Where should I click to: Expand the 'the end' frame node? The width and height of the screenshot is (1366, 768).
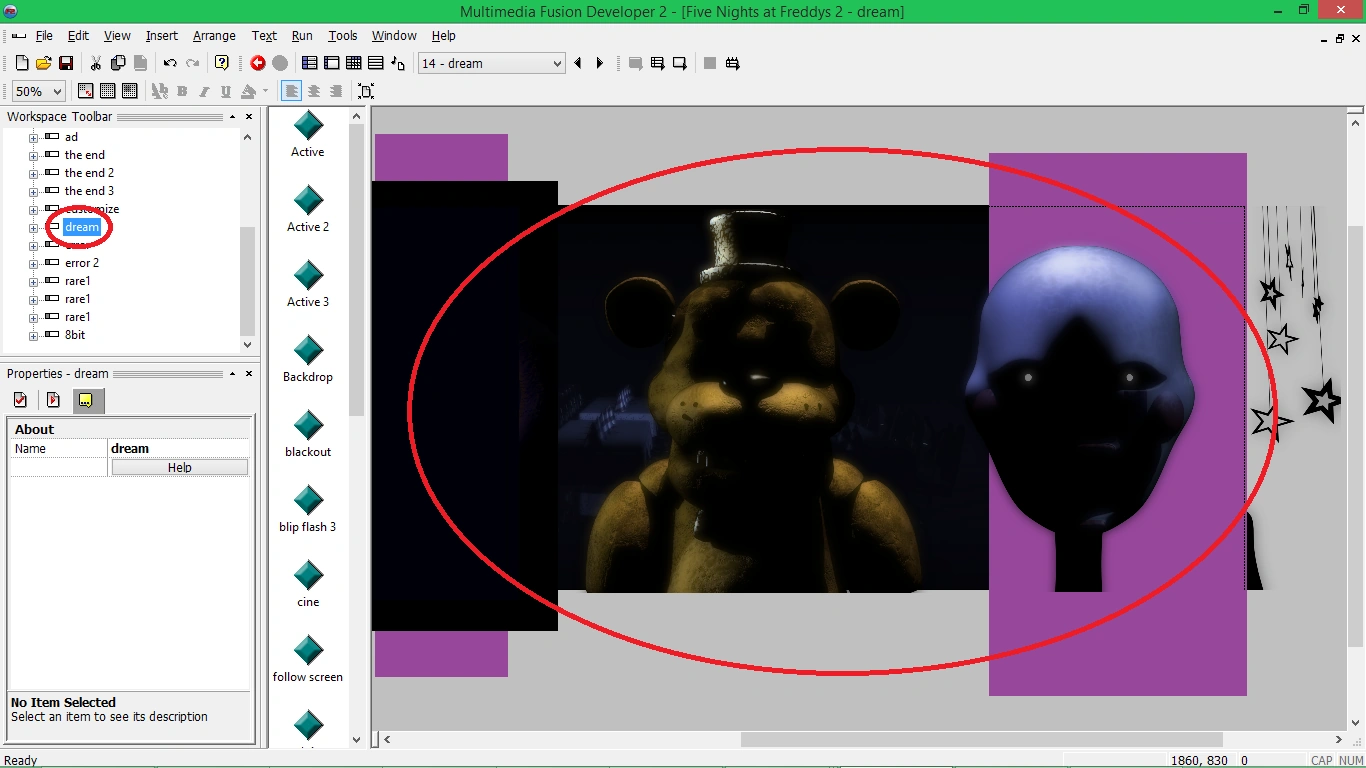point(33,156)
